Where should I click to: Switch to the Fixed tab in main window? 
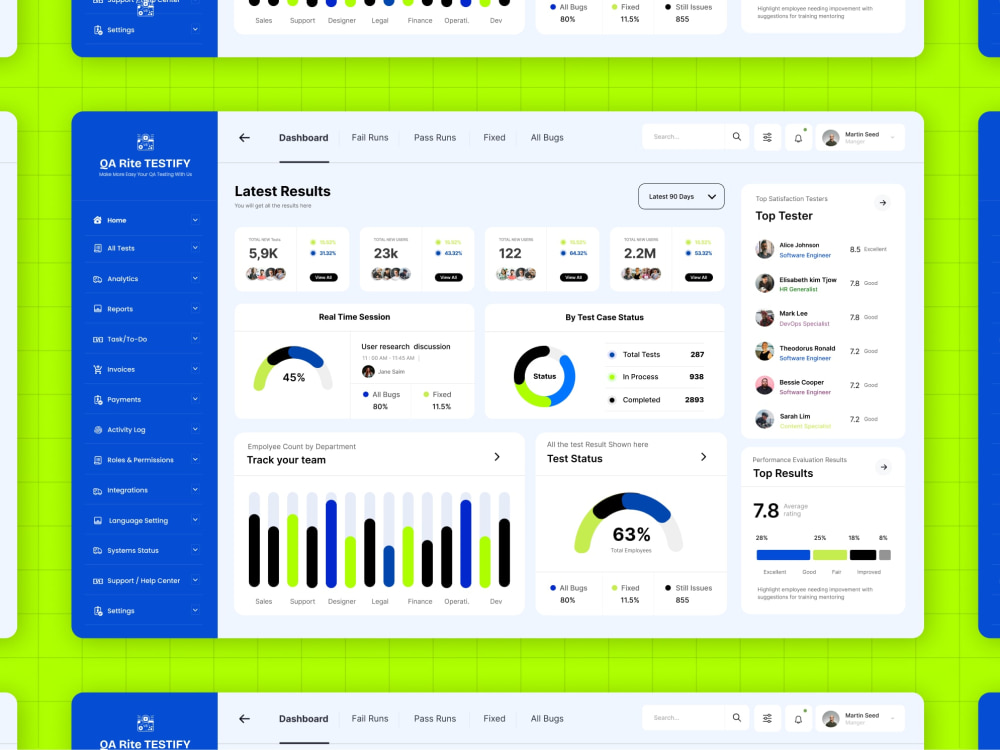coord(494,138)
